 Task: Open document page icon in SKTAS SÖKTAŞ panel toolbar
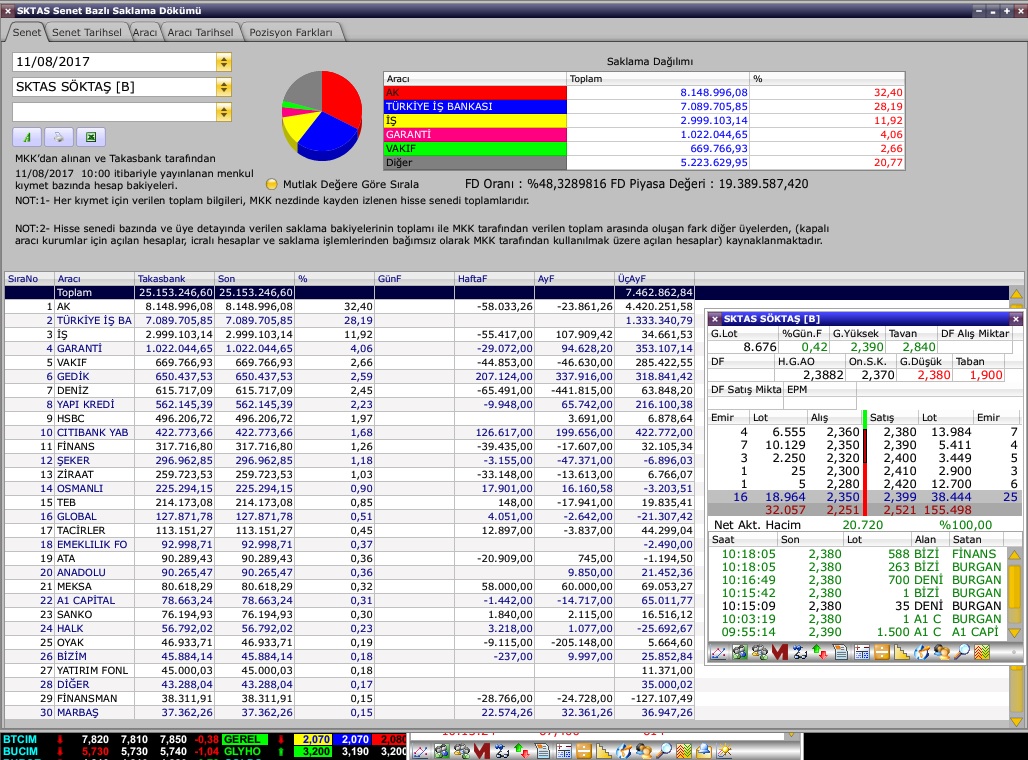point(840,652)
